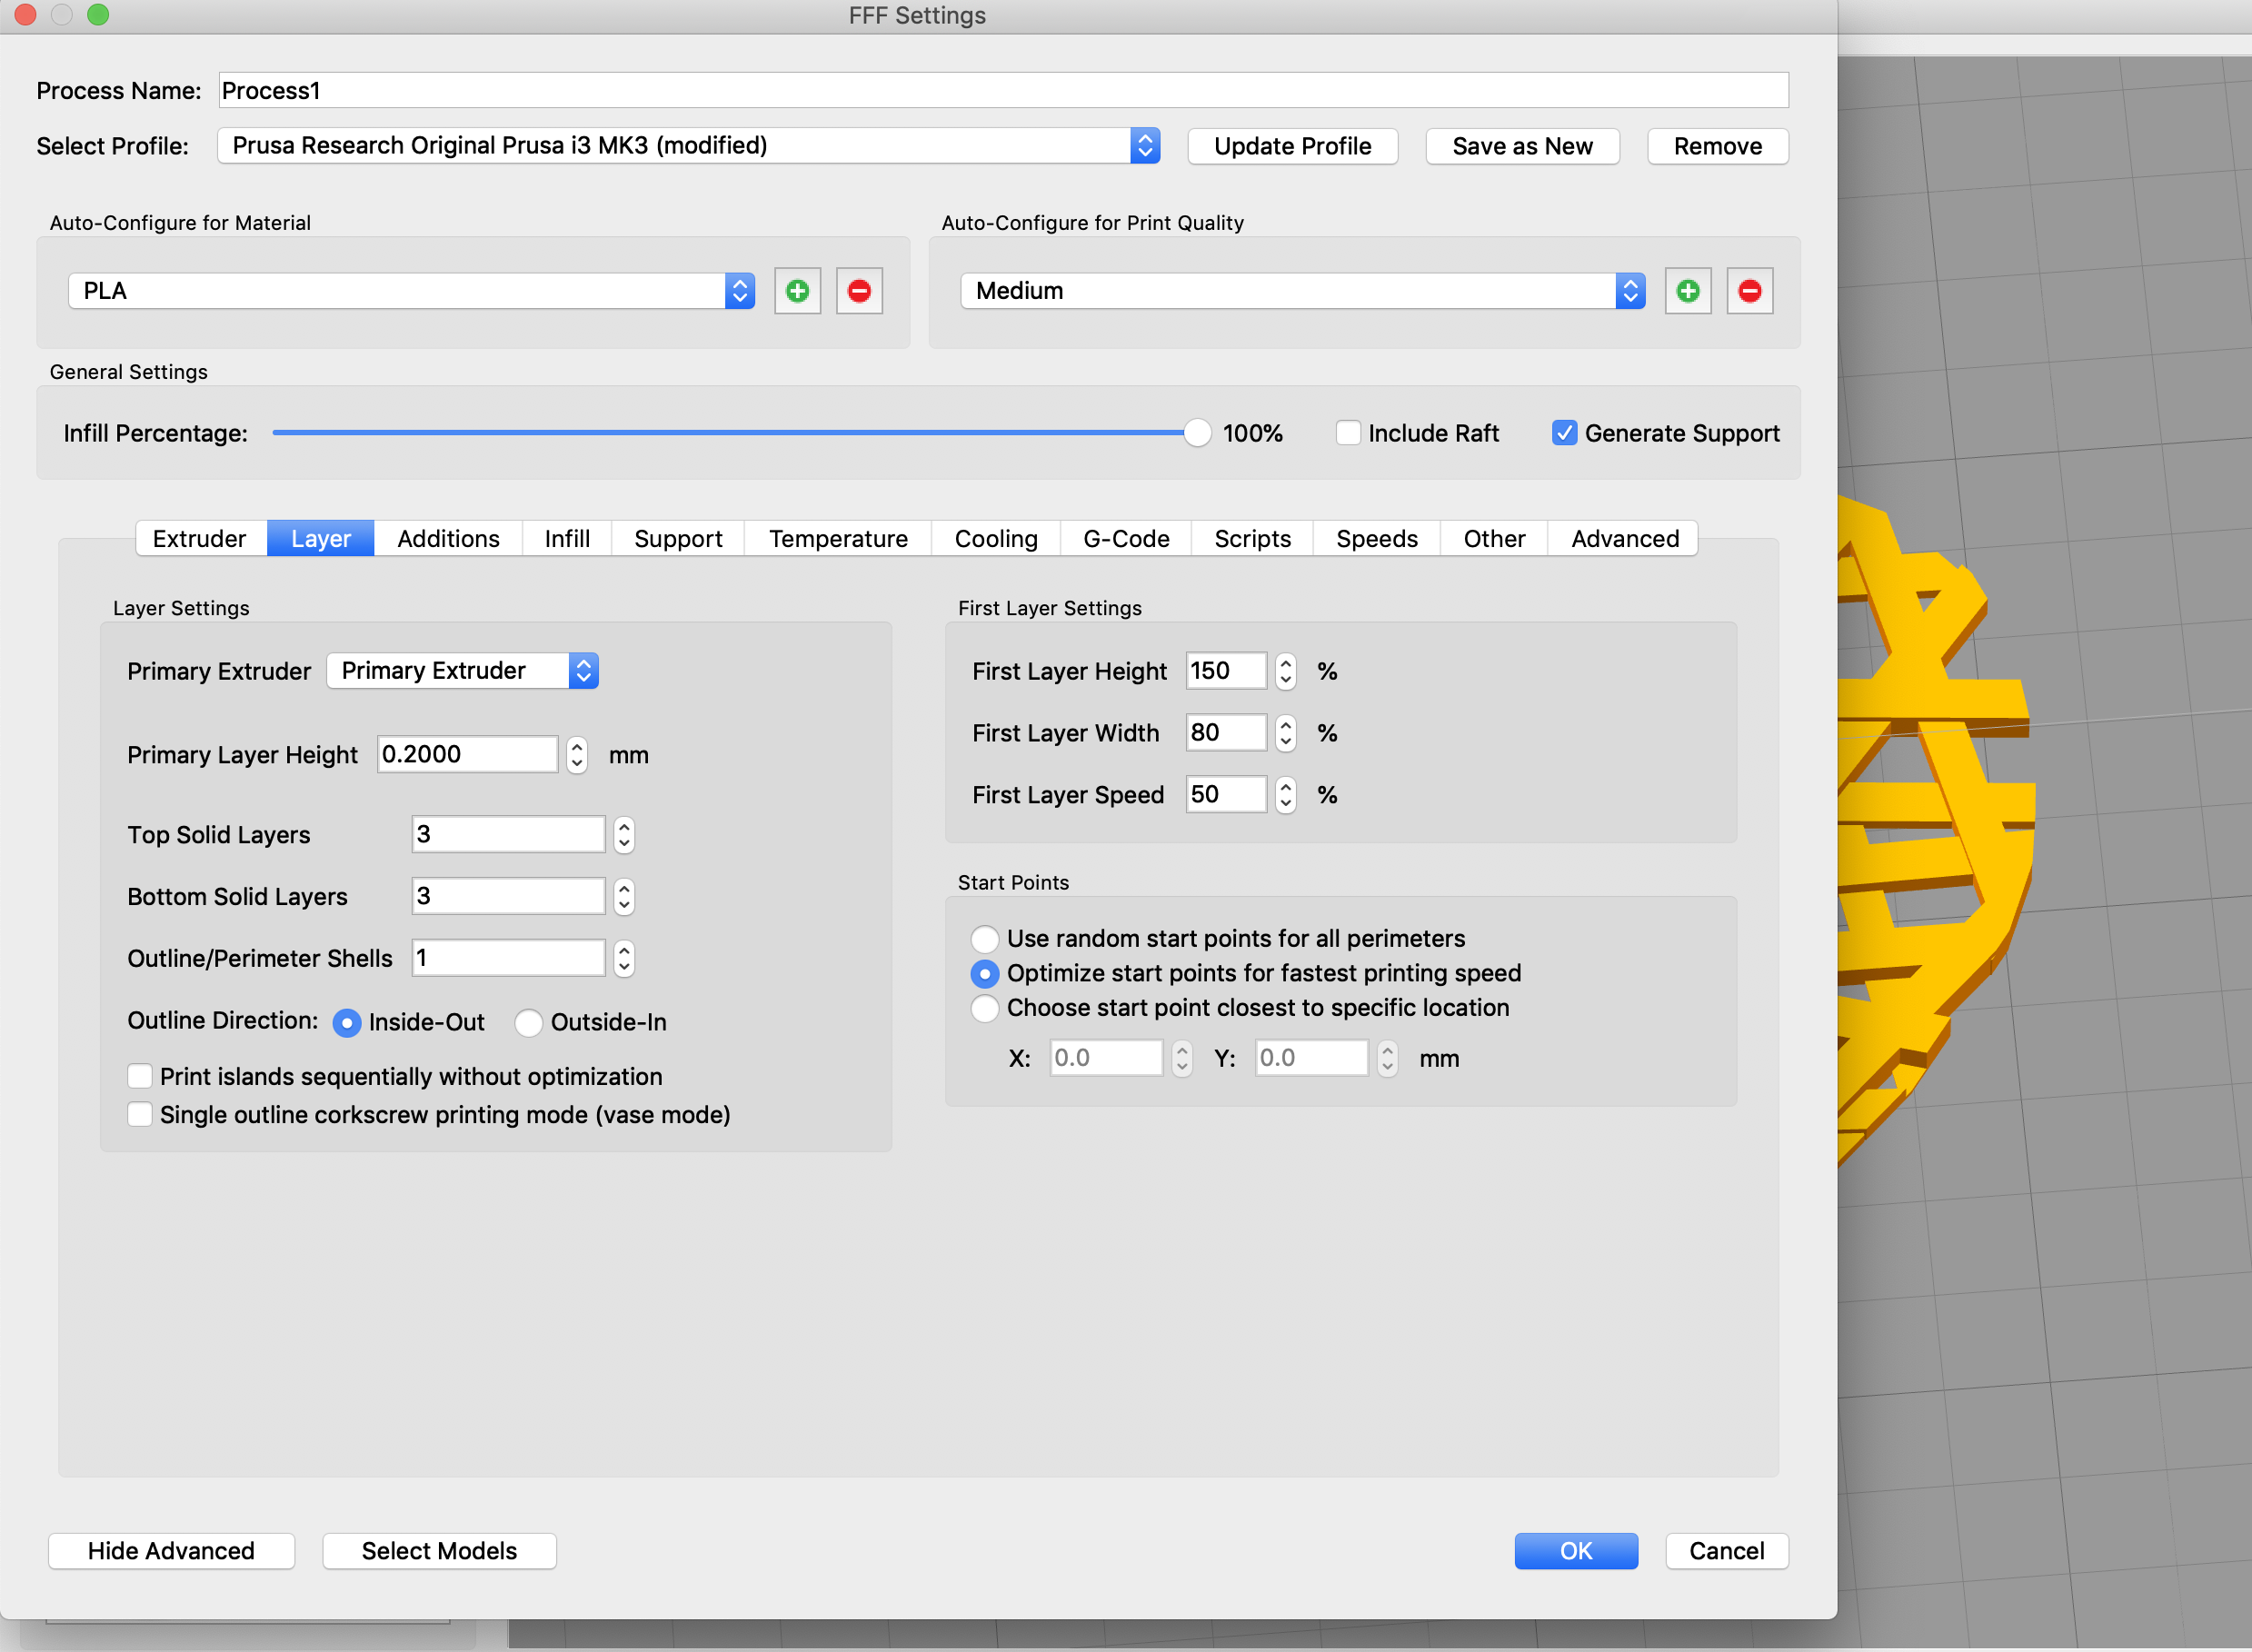This screenshot has width=2252, height=1652.
Task: Enable Print islands sequentially without optimization
Action: [x=140, y=1076]
